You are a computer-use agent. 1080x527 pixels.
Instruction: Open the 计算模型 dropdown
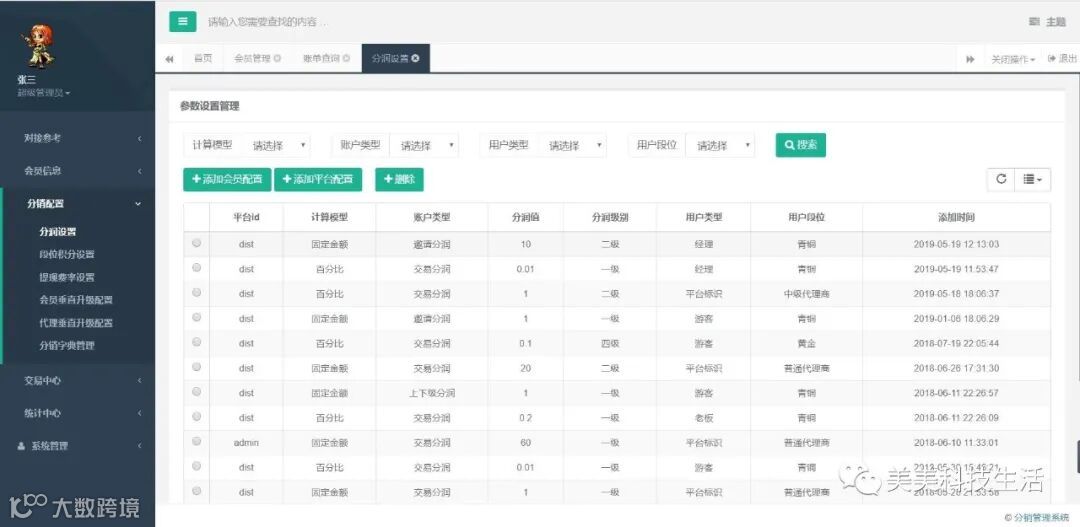point(276,145)
